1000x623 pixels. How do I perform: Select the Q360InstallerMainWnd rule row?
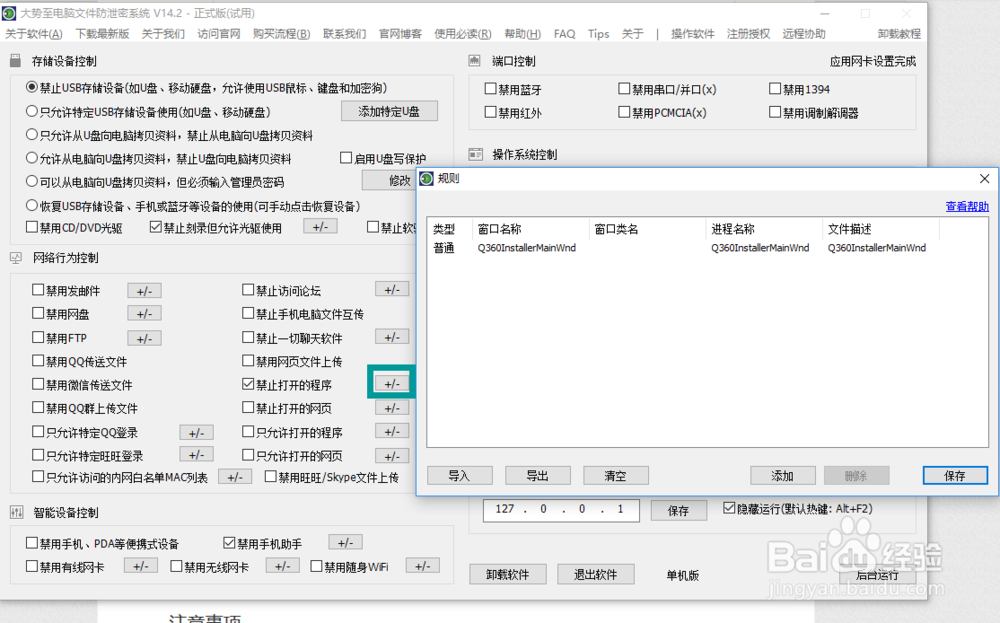click(600, 243)
